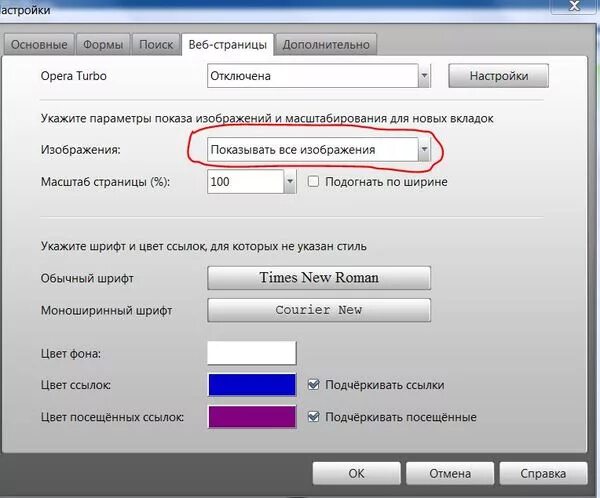Choose the Times New Roman font button
The image size is (600, 498).
pos(319,278)
